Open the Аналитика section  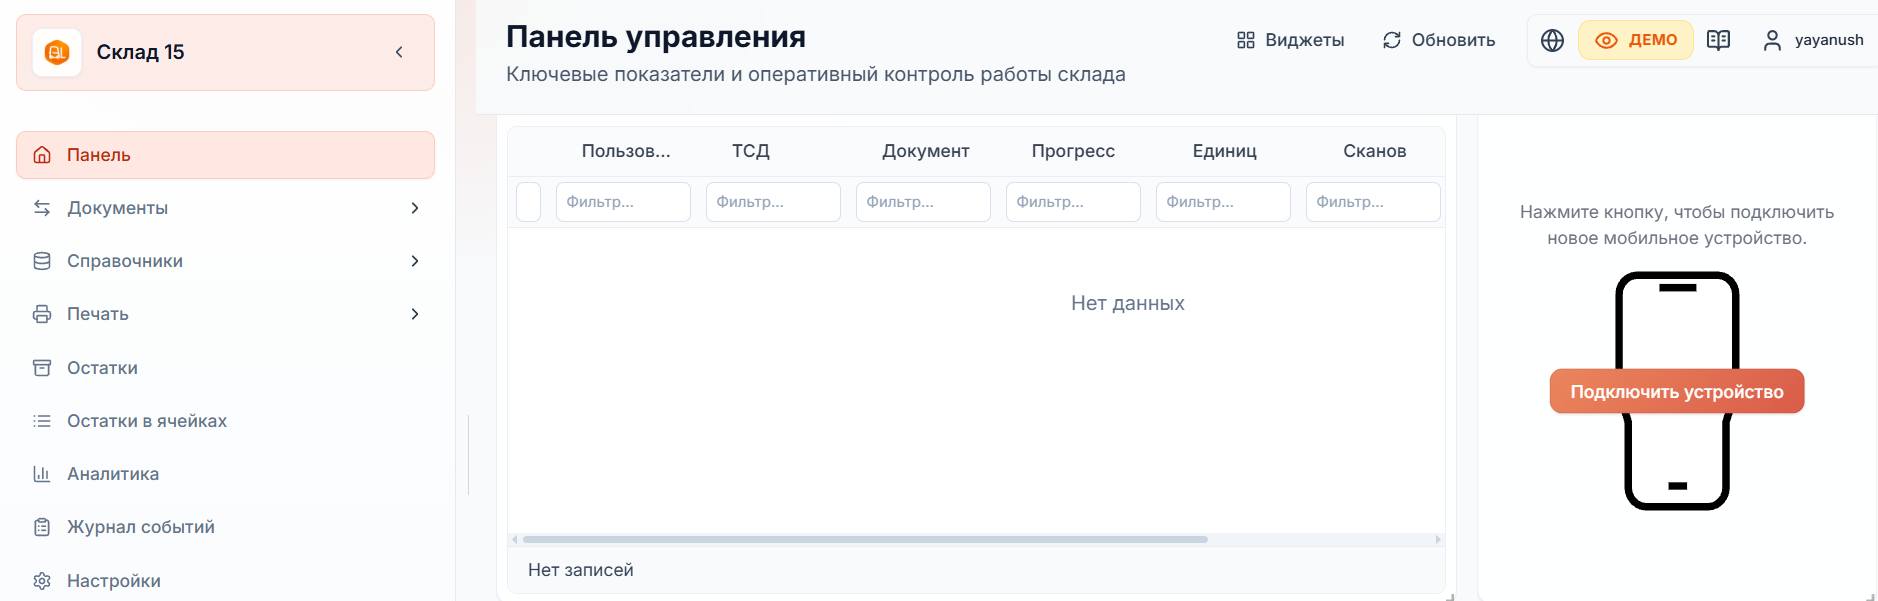pyautogui.click(x=225, y=474)
